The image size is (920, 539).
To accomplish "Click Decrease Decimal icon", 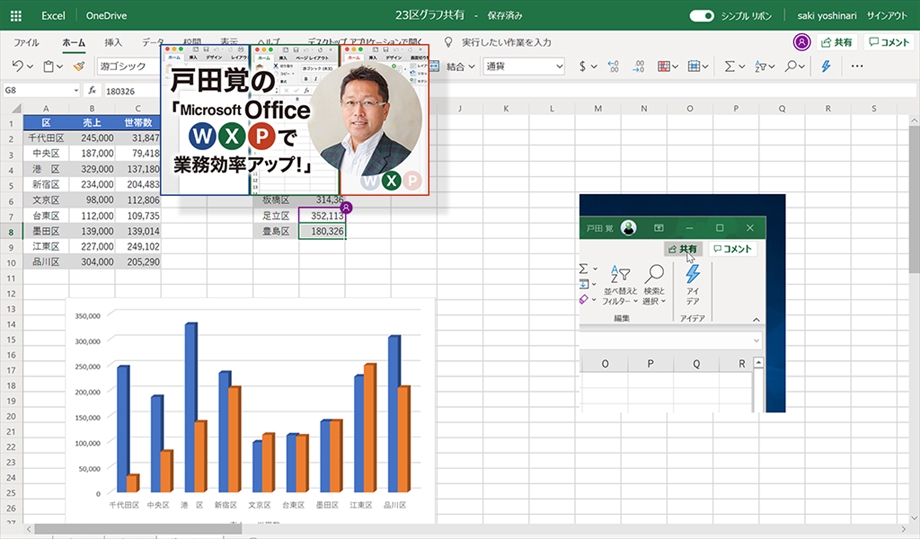I will click(638, 66).
